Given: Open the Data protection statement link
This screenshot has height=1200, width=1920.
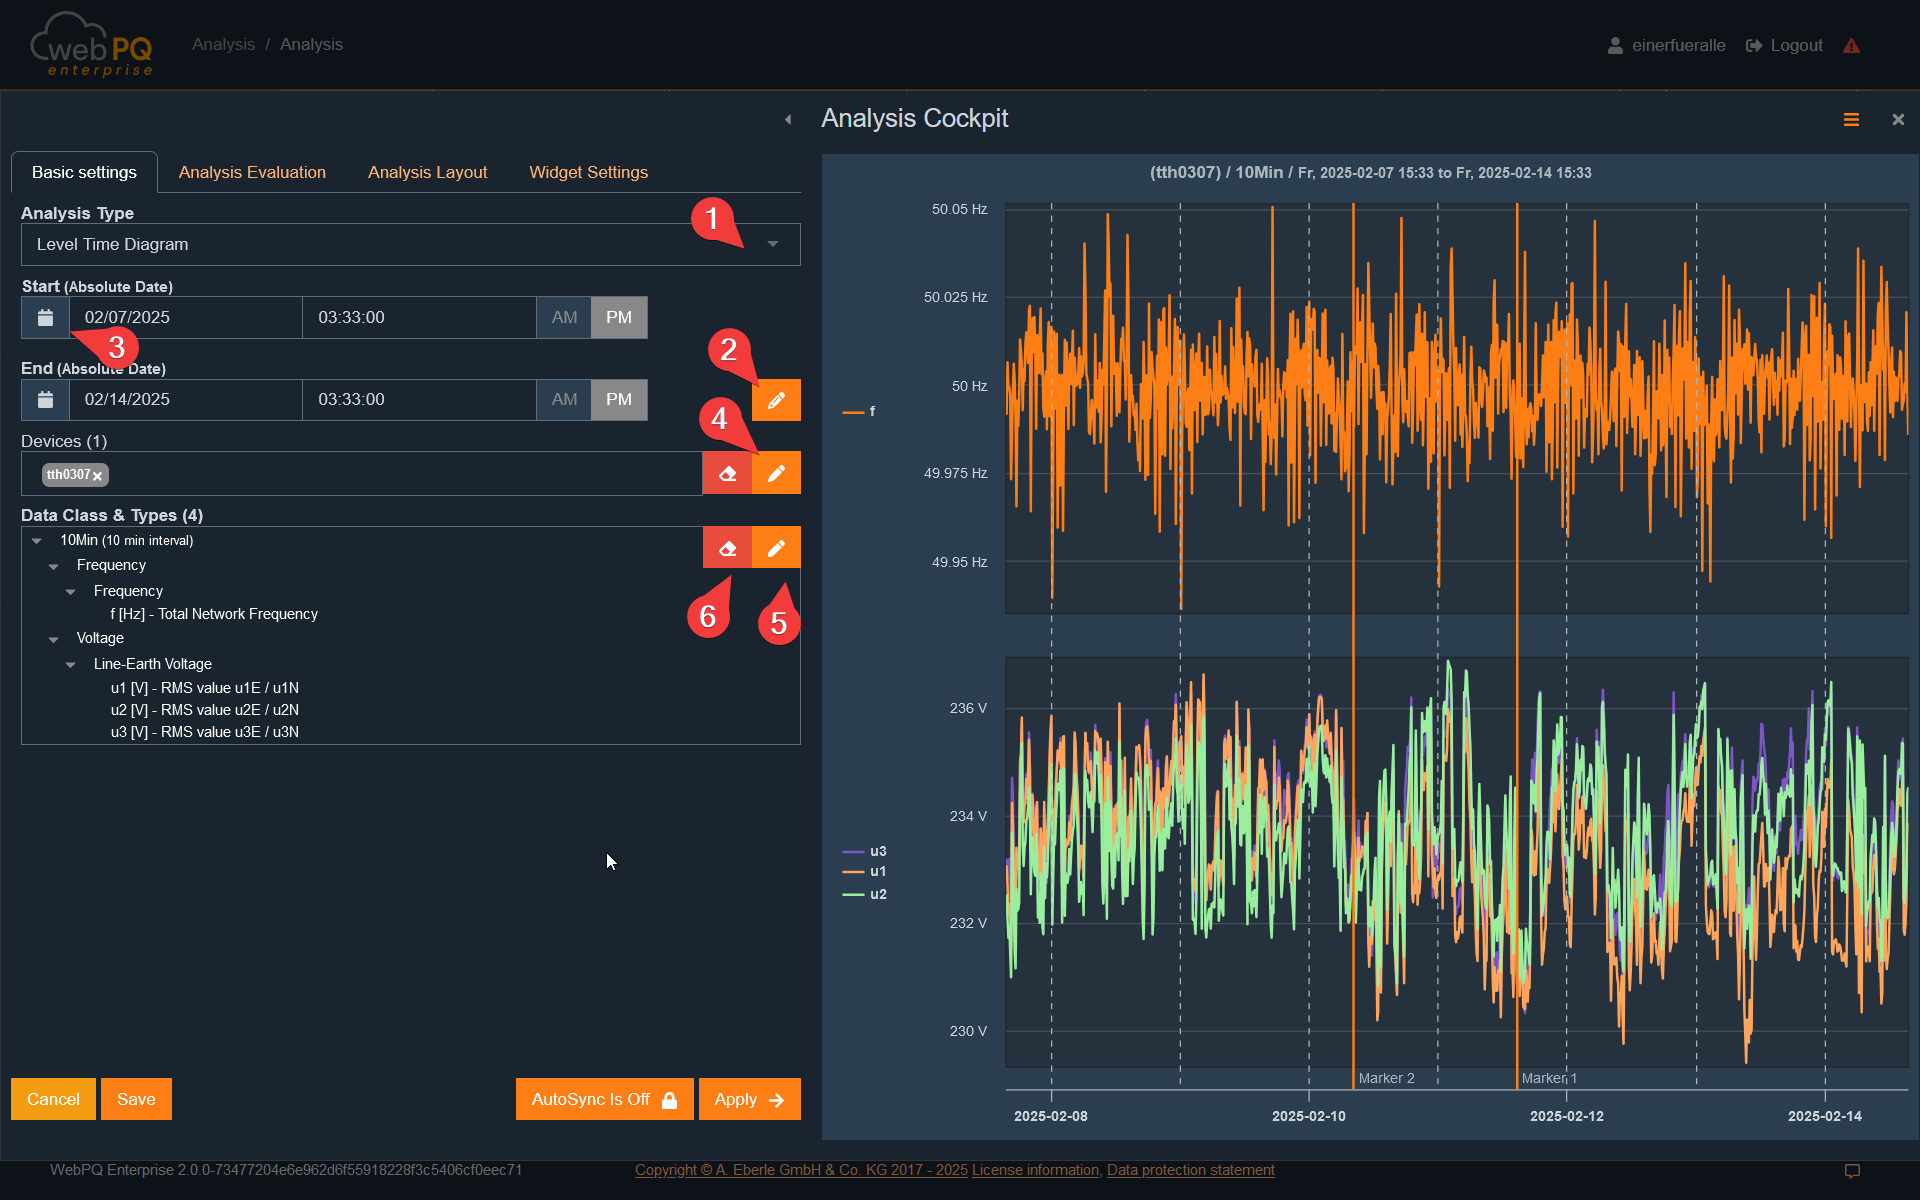Looking at the screenshot, I should click(x=1190, y=1169).
